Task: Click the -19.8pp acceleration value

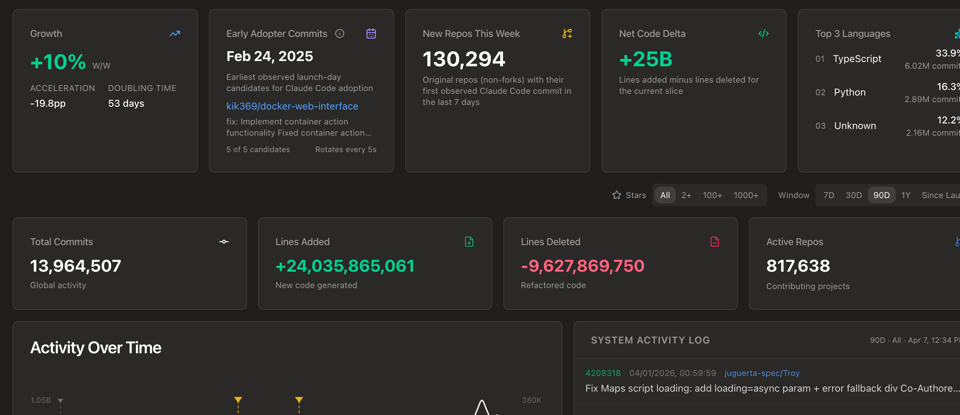Action: point(48,103)
